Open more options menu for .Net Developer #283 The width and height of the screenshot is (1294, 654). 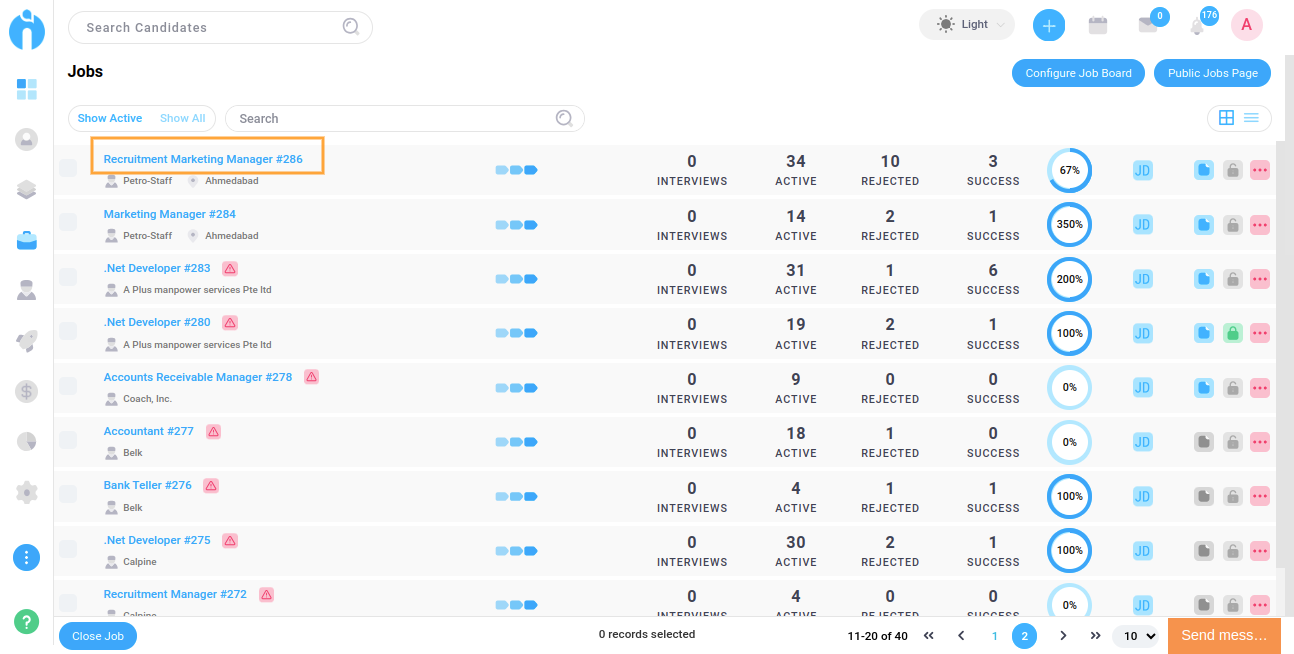coord(1259,279)
